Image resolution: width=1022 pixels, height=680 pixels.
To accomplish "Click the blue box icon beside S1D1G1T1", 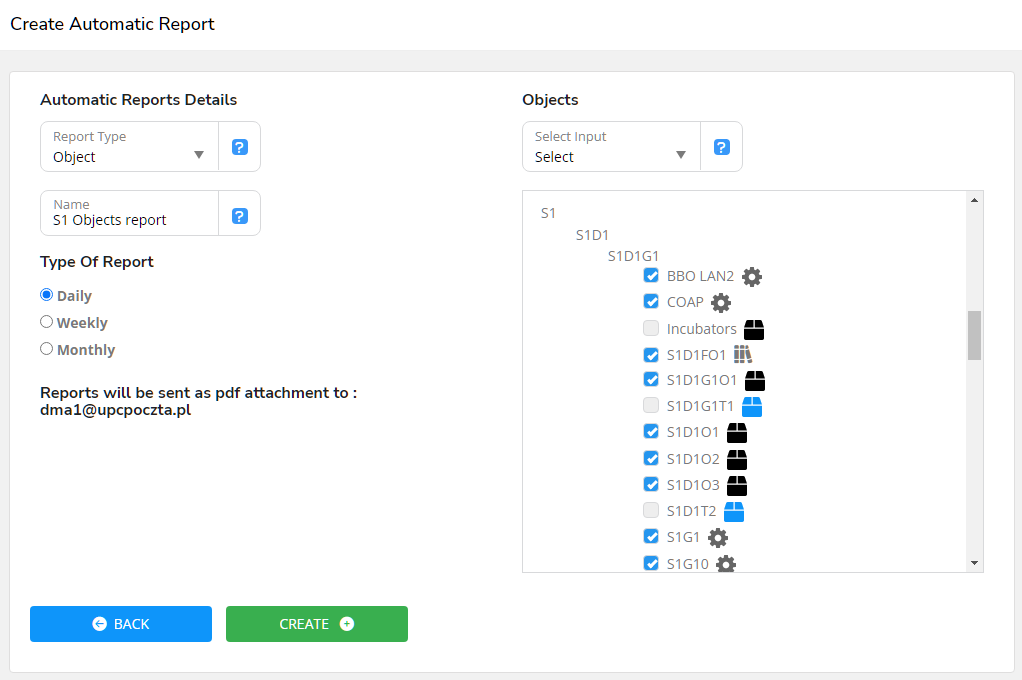I will 752,406.
